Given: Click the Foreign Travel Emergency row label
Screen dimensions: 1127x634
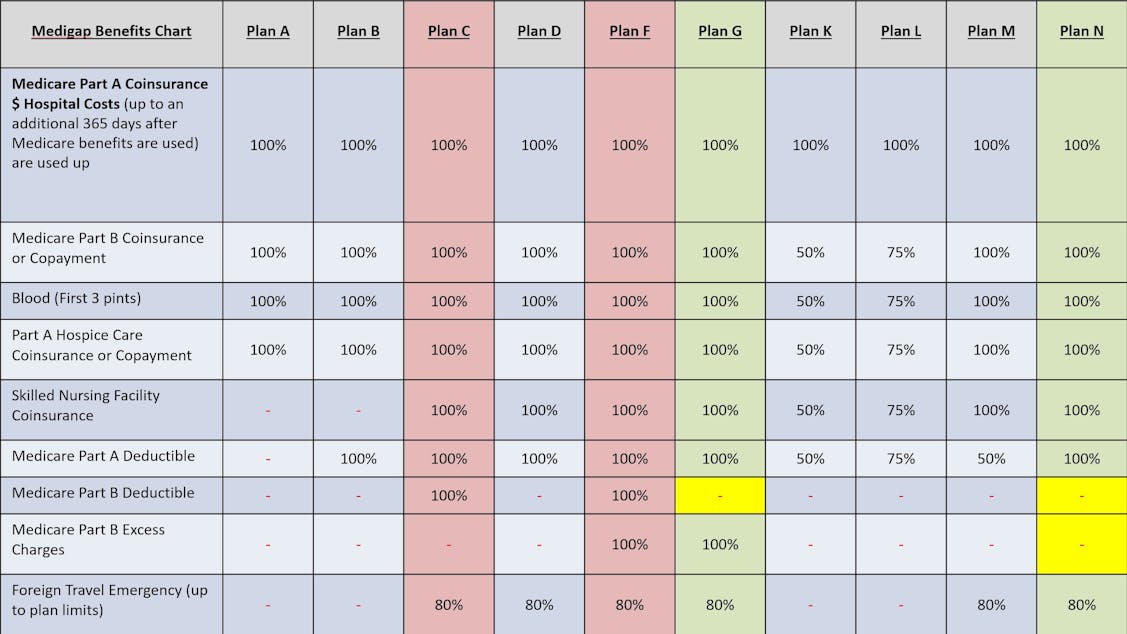Looking at the screenshot, I should point(110,600).
